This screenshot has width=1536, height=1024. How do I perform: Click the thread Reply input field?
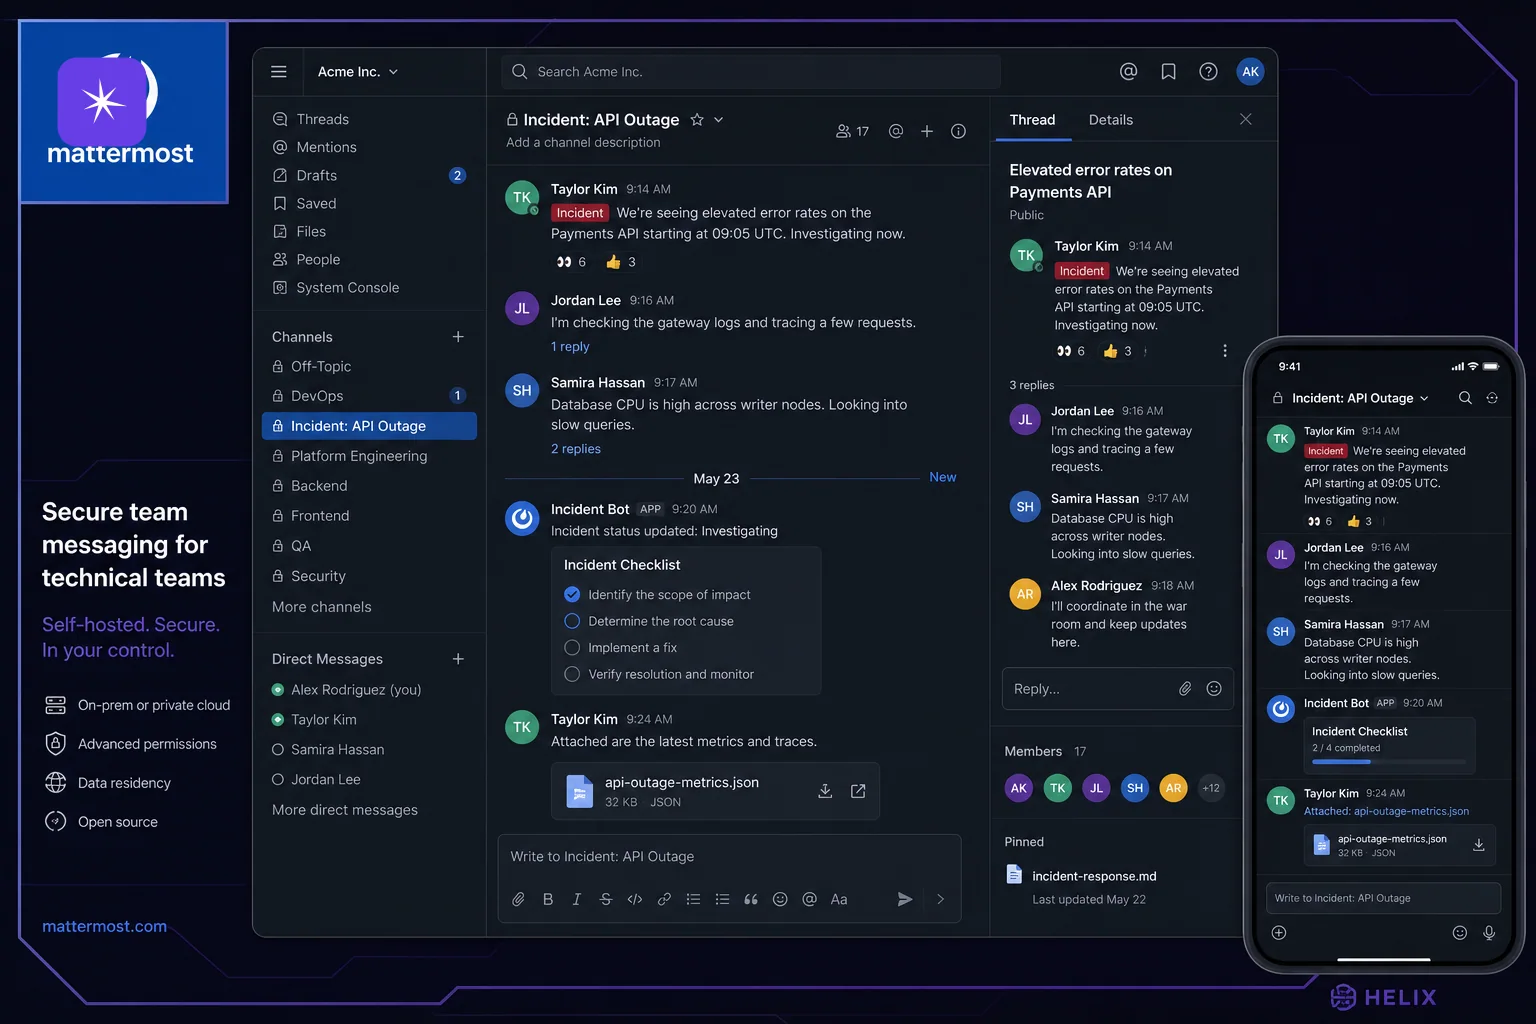click(x=1117, y=688)
